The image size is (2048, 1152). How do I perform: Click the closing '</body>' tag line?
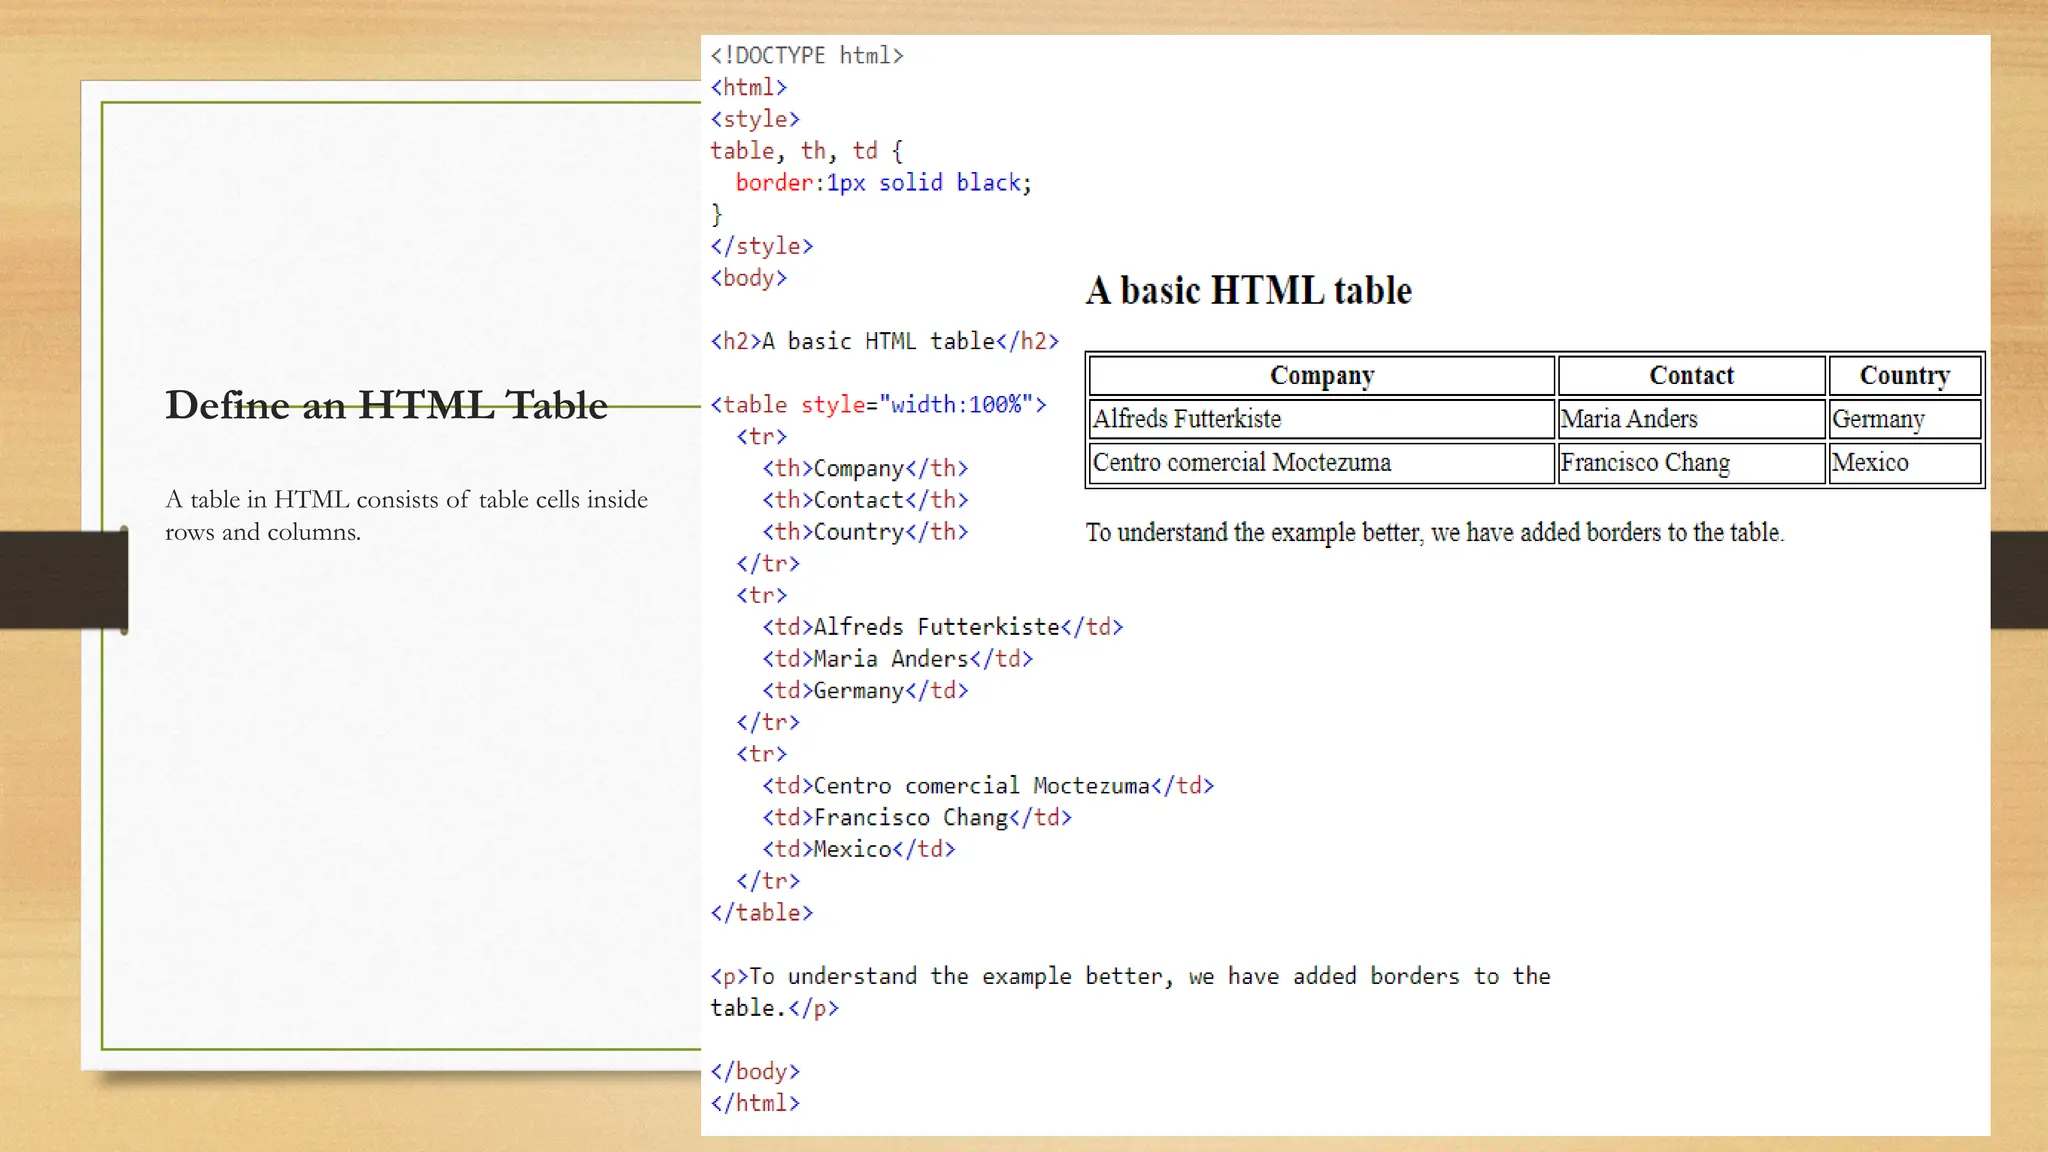pyautogui.click(x=755, y=1072)
